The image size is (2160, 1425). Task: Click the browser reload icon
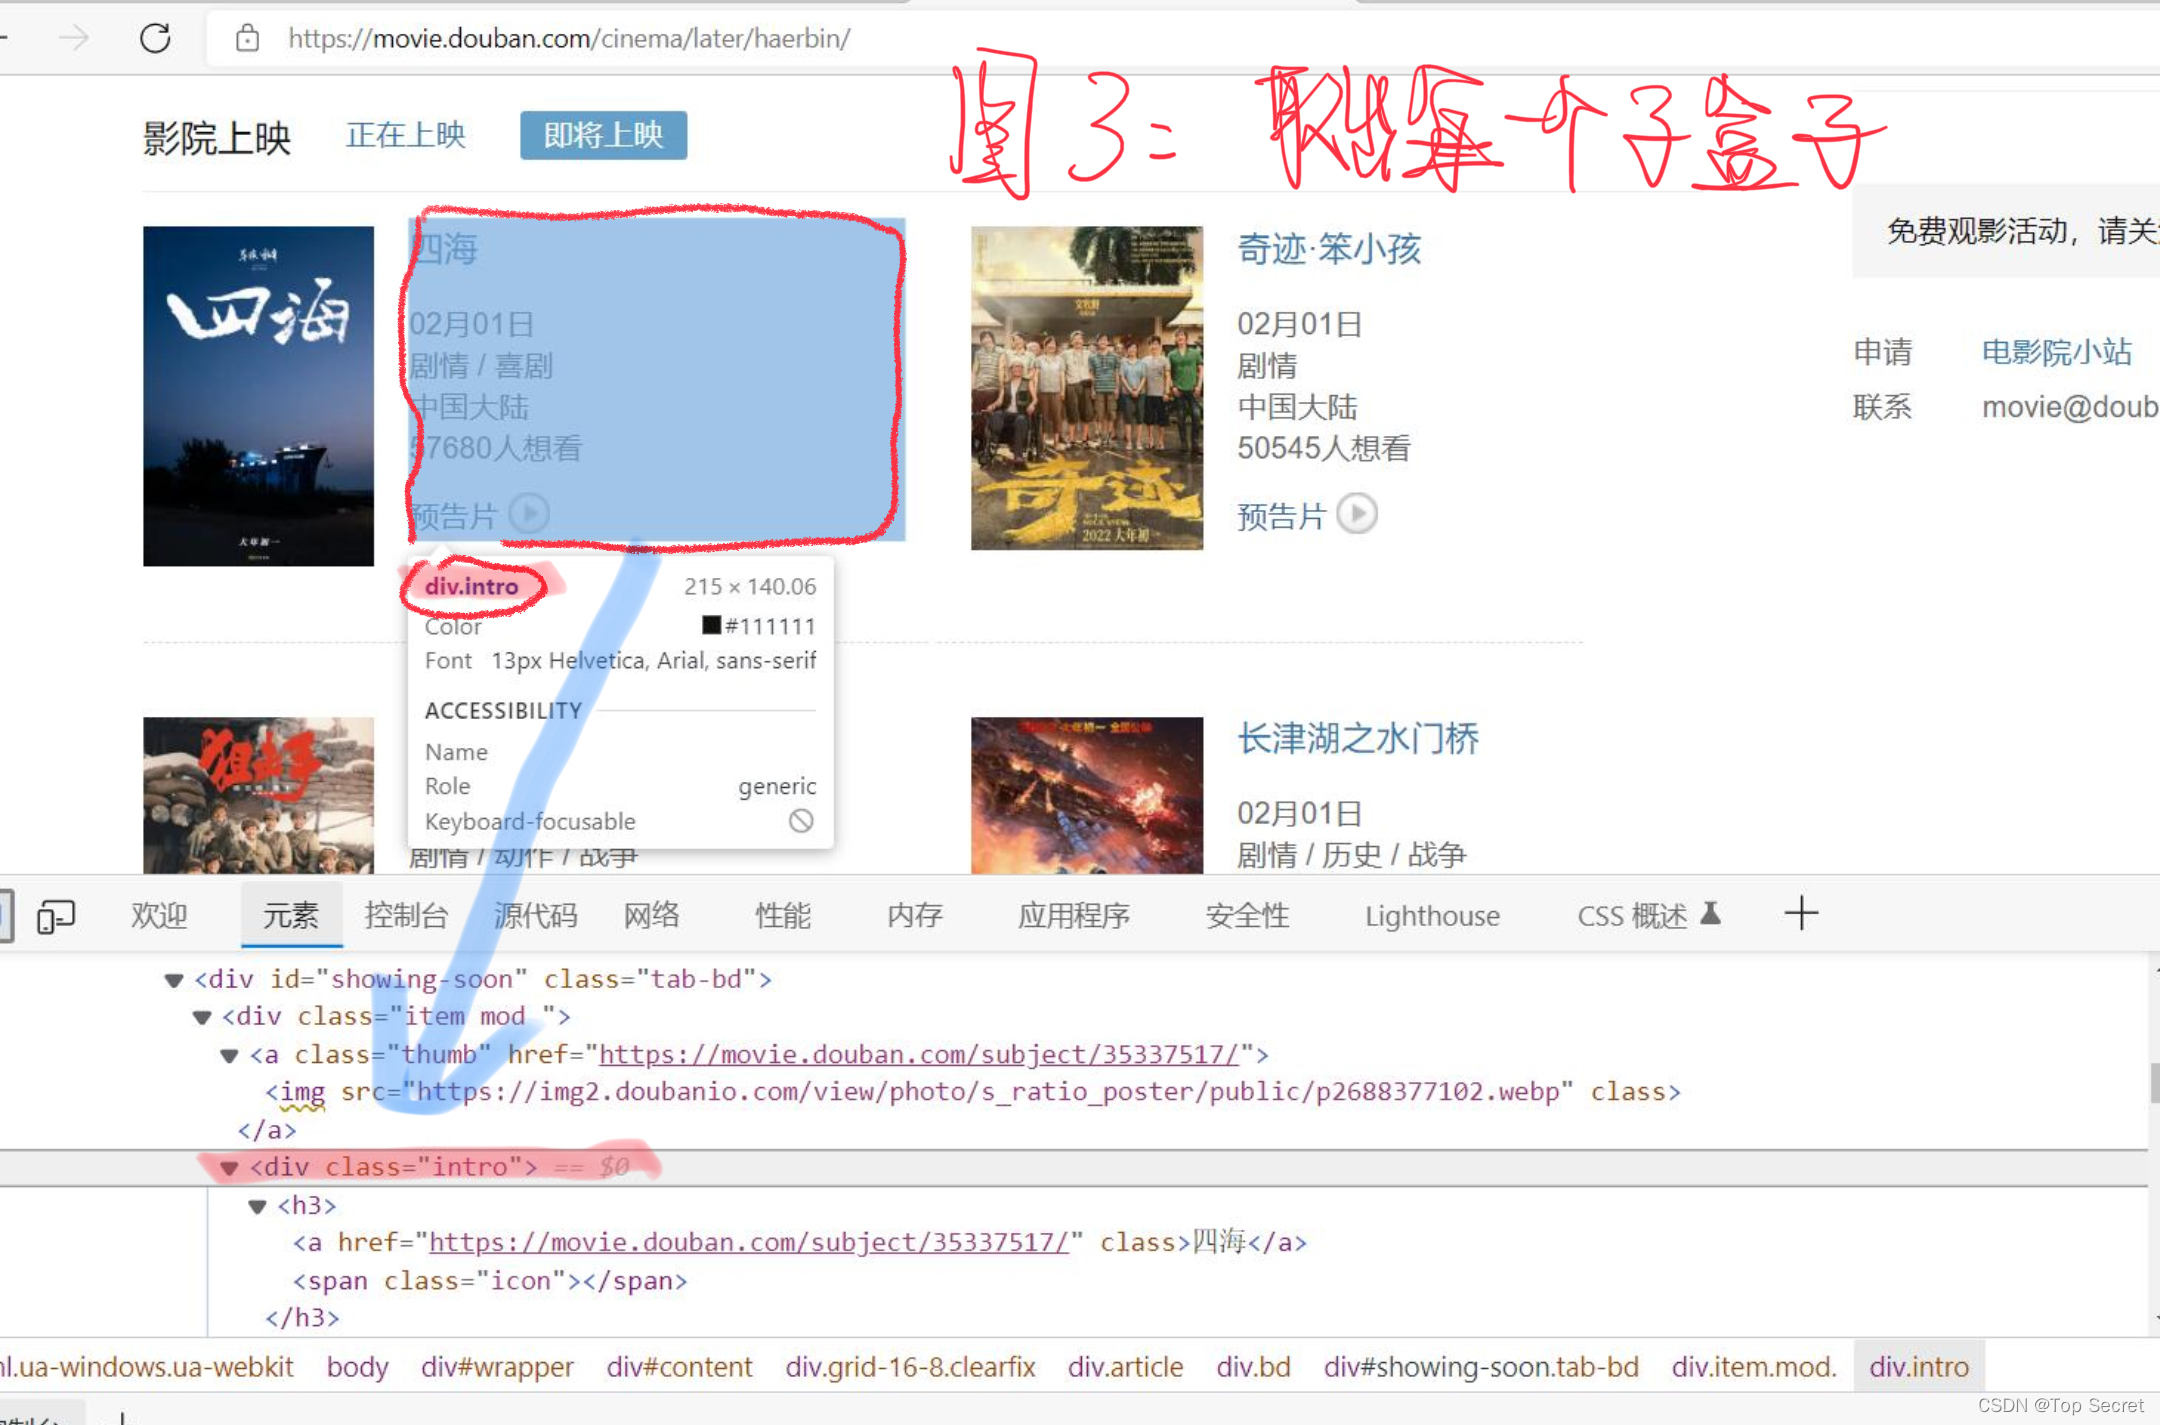tap(155, 39)
